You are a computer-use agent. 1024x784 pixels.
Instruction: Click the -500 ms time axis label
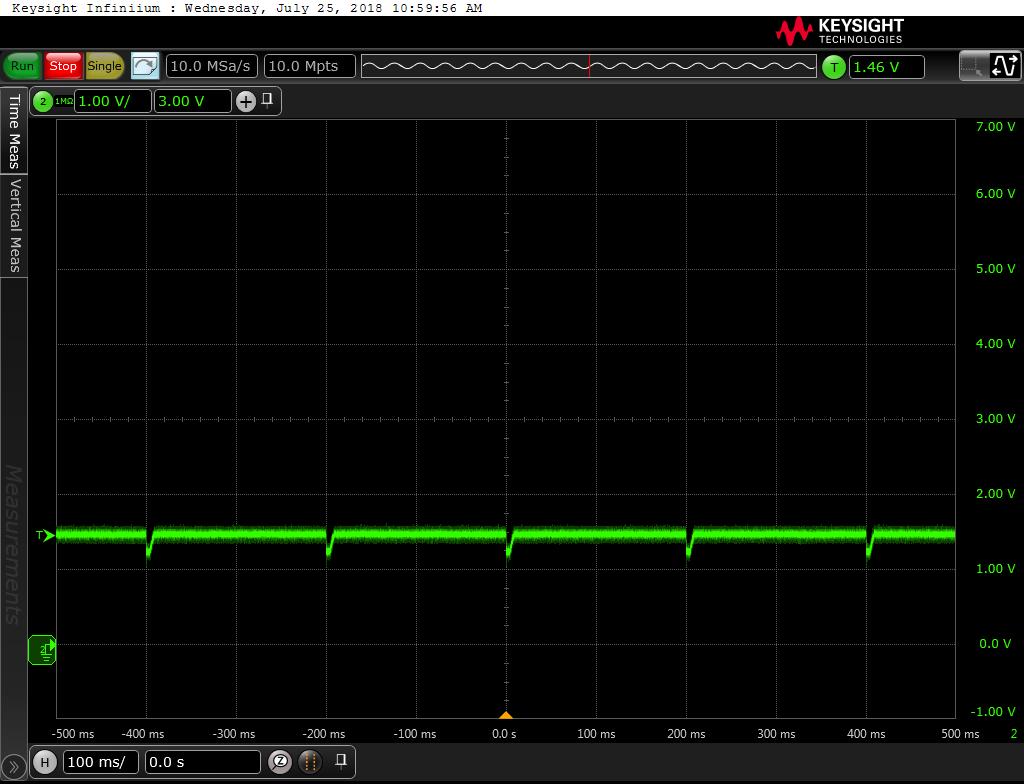[x=72, y=734]
